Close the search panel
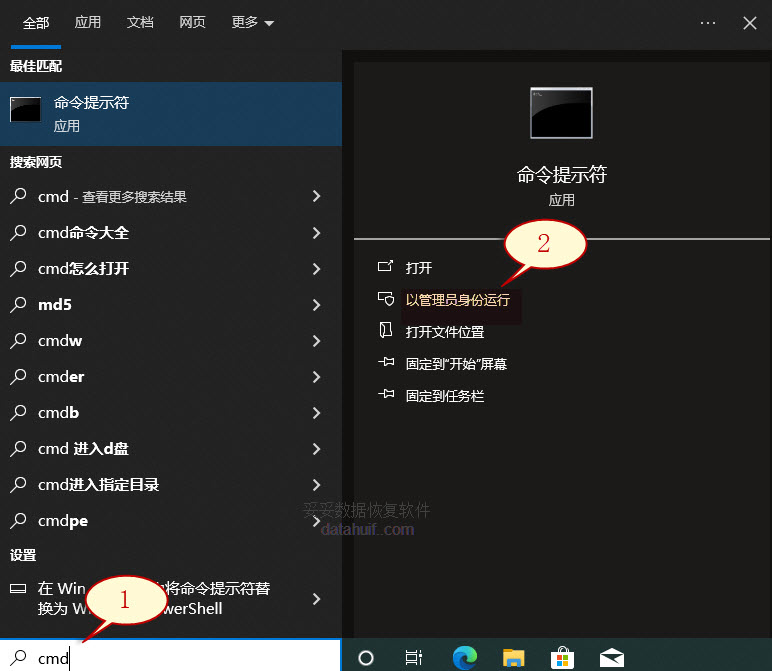 coord(750,23)
